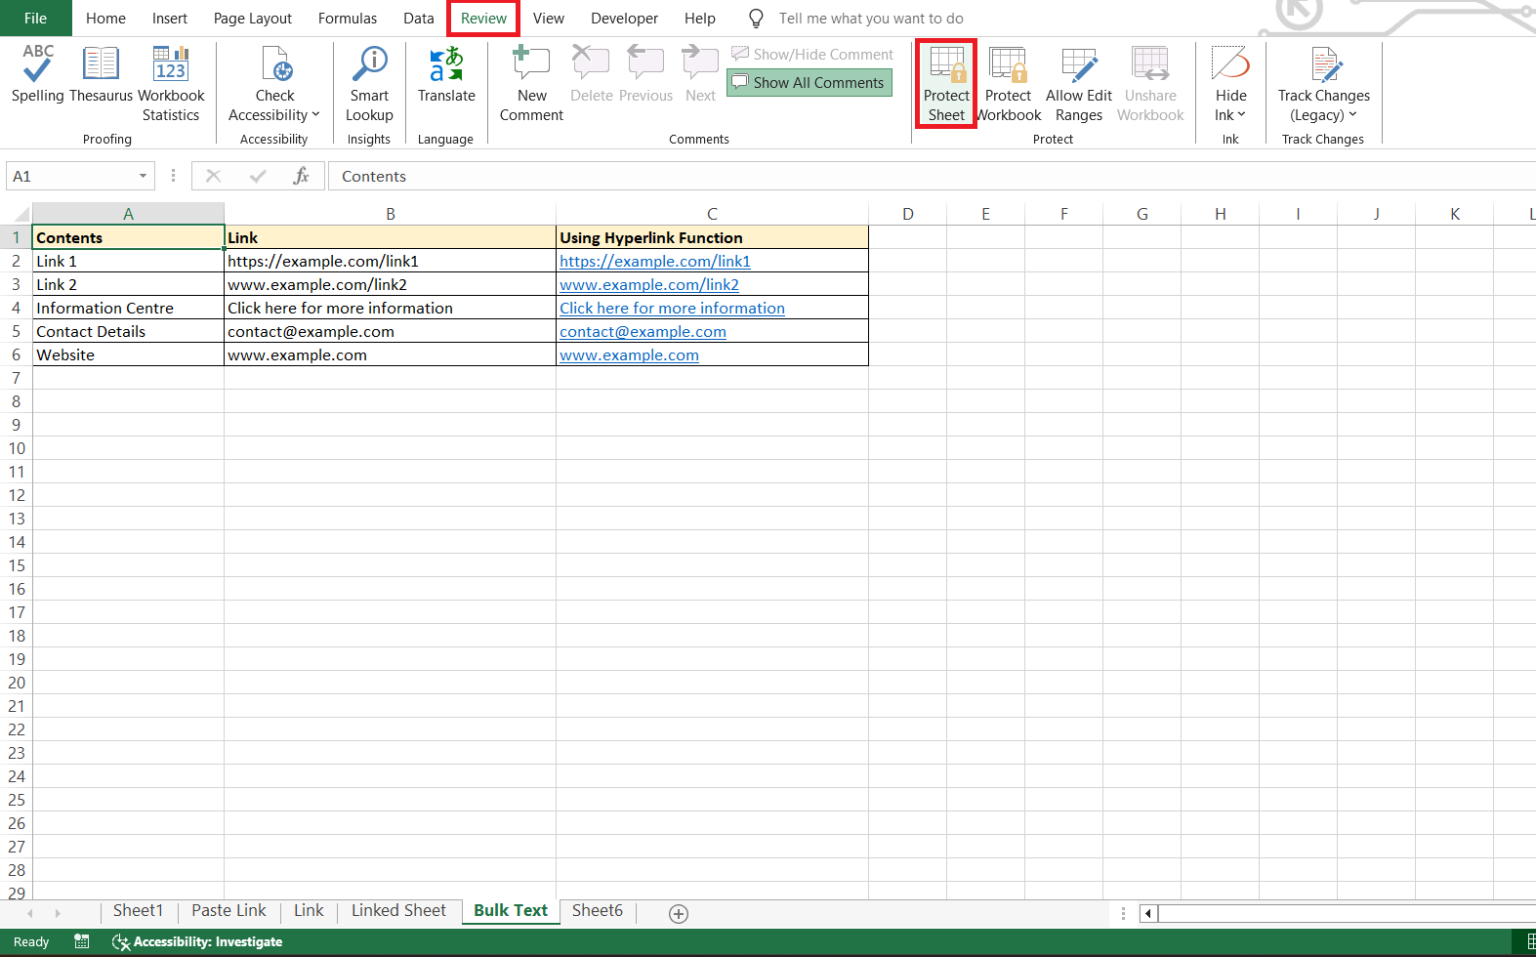The width and height of the screenshot is (1536, 957).
Task: Open the Name Box dropdown
Action: [142, 175]
